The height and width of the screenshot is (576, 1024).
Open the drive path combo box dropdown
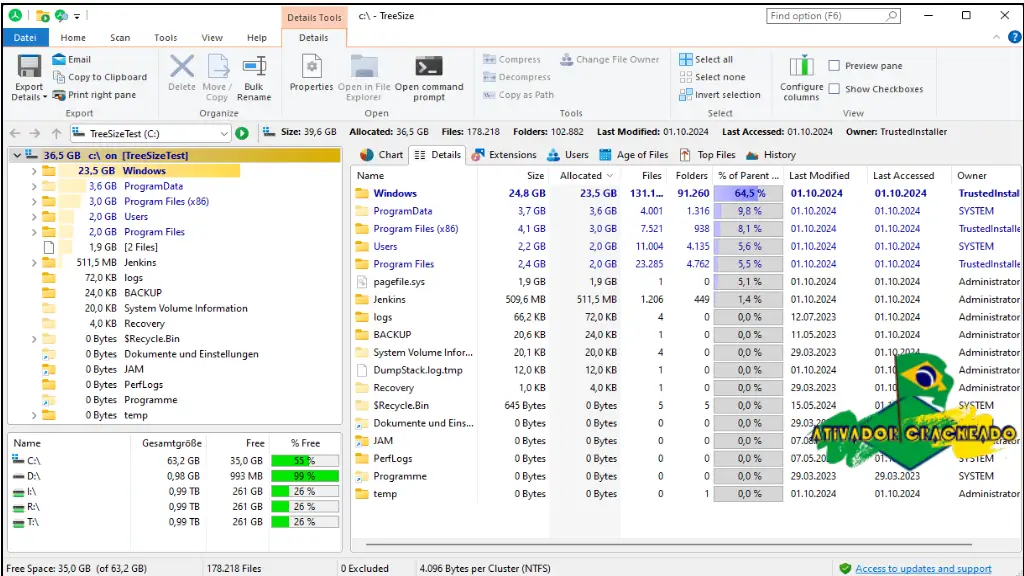pyautogui.click(x=223, y=133)
